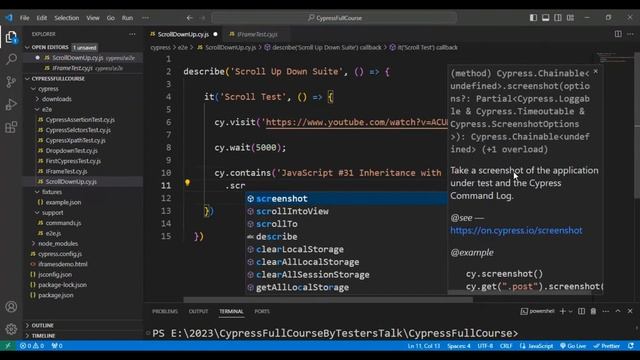Split the editor to the right
Viewport: 640px width, 360px height.
point(618,34)
